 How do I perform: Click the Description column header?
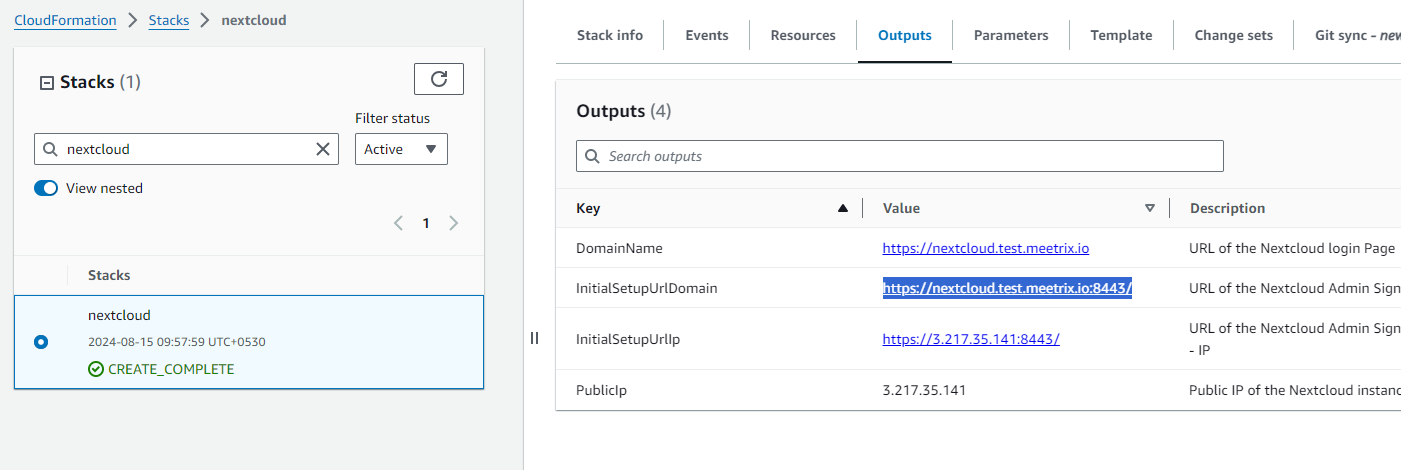[x=1227, y=208]
